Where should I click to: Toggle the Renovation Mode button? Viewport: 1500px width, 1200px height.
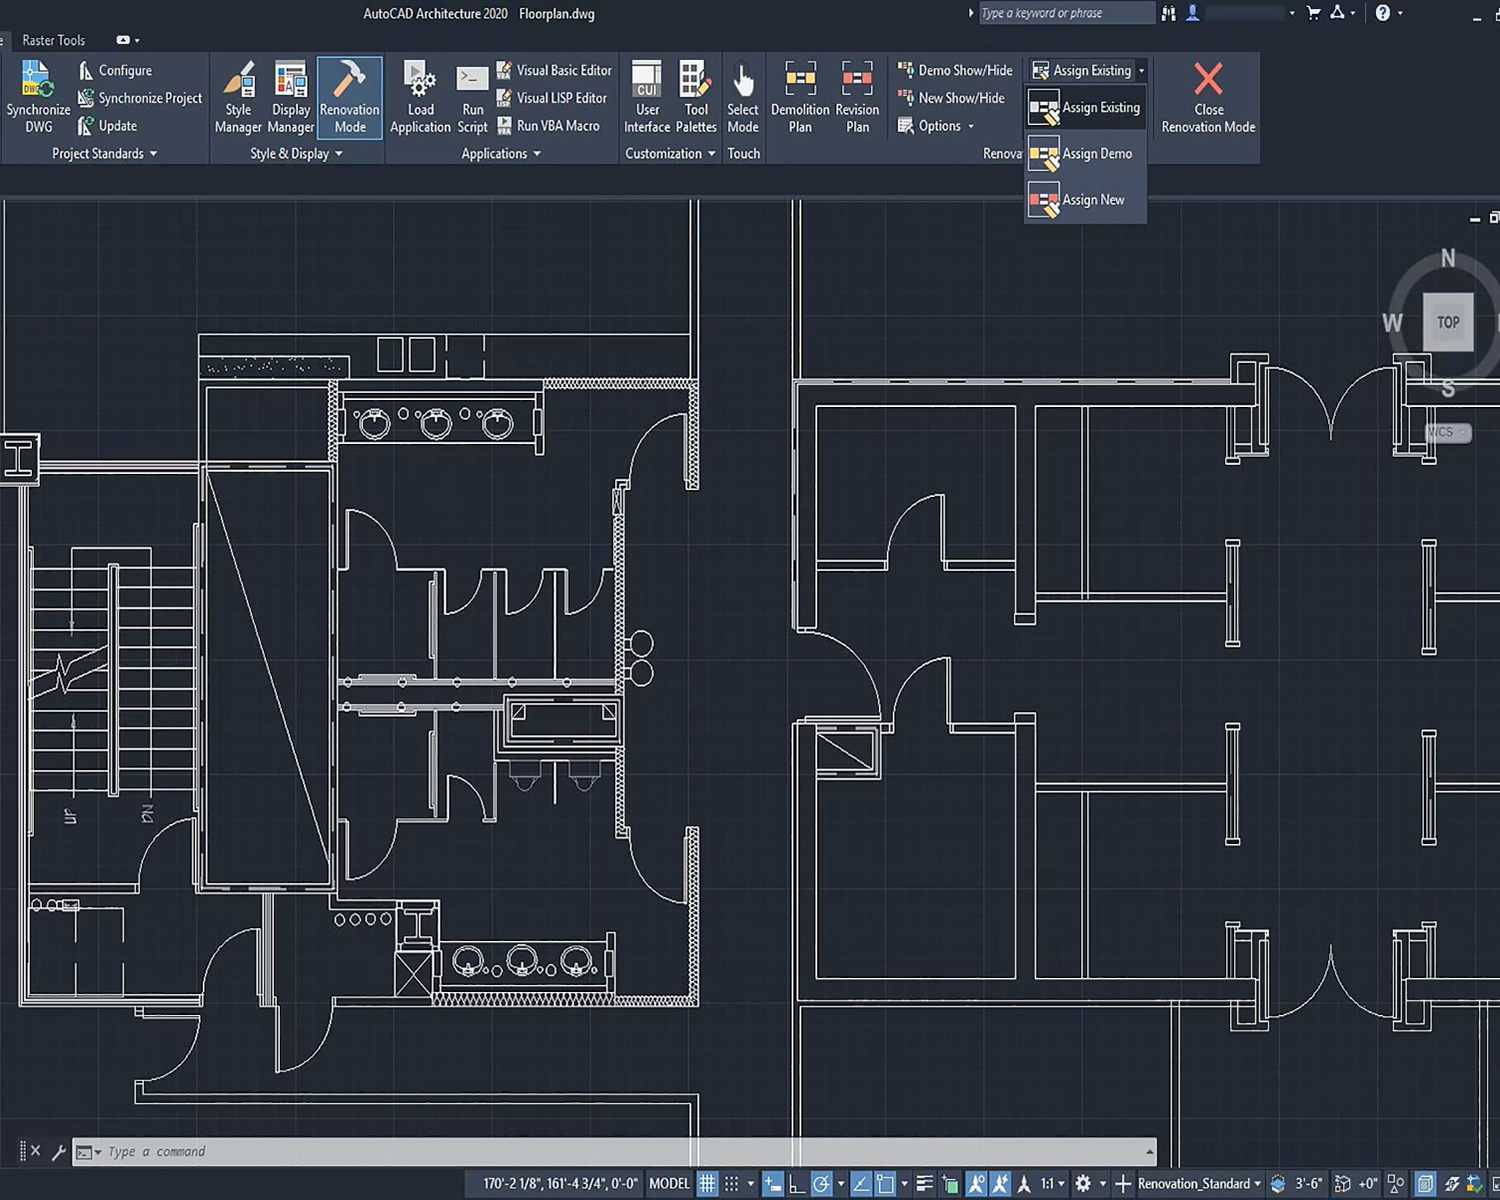[350, 97]
